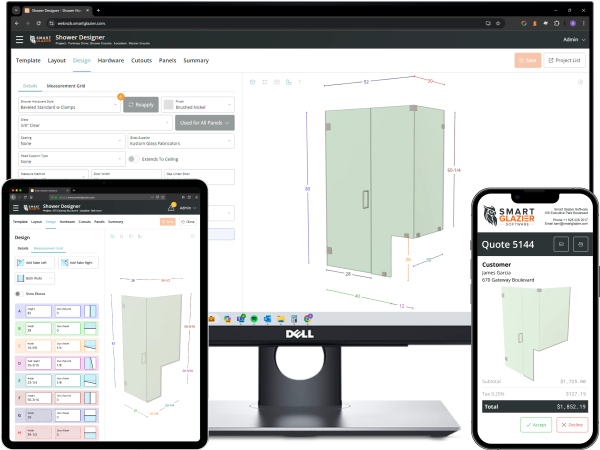Toggle the Show Elbows switch on tablet
The width and height of the screenshot is (600, 450).
(x=18, y=293)
